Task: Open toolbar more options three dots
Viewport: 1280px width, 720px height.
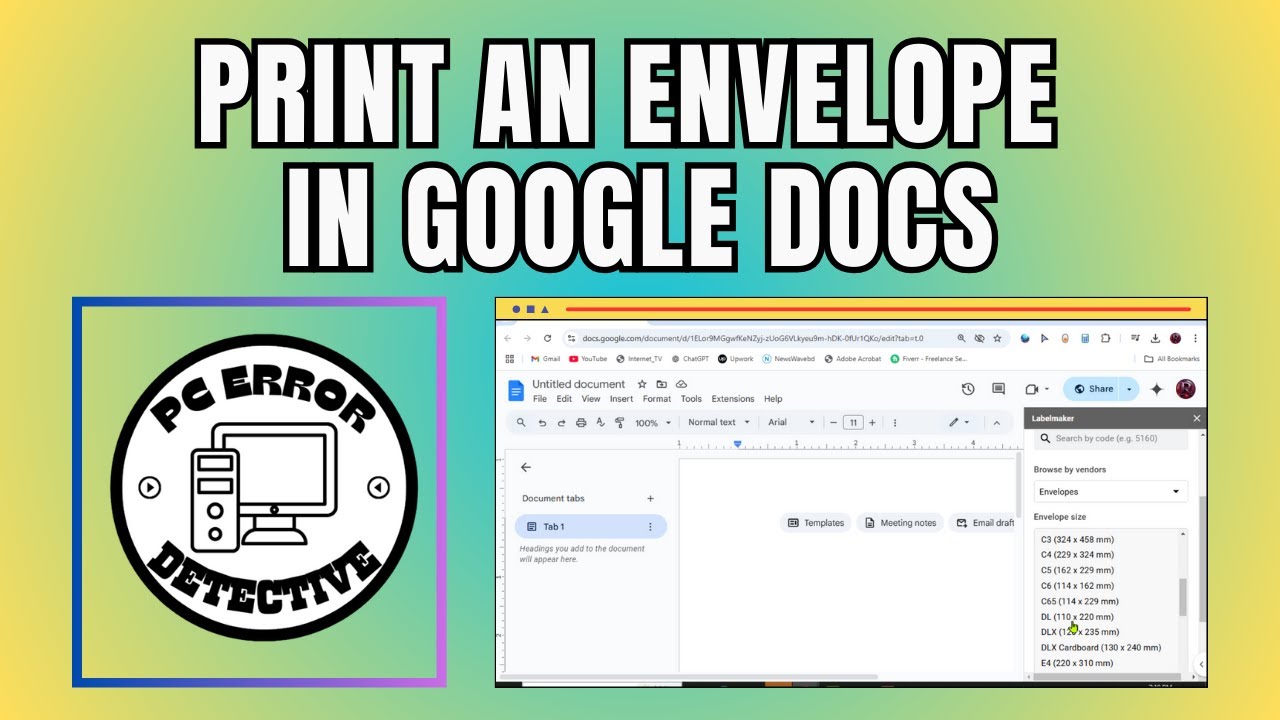Action: (x=894, y=423)
